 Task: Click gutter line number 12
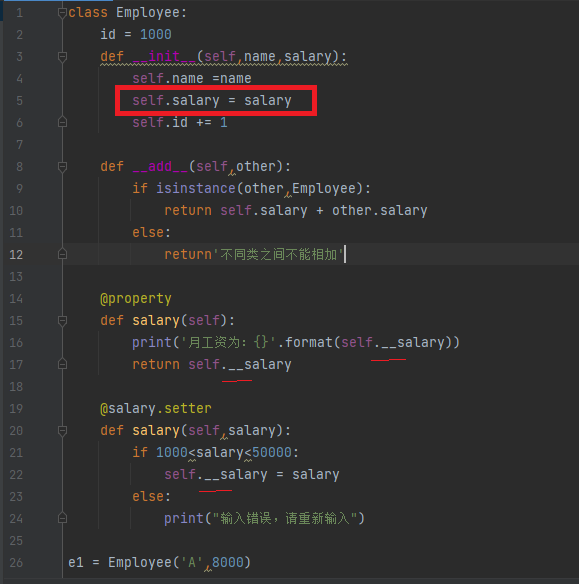point(16,255)
